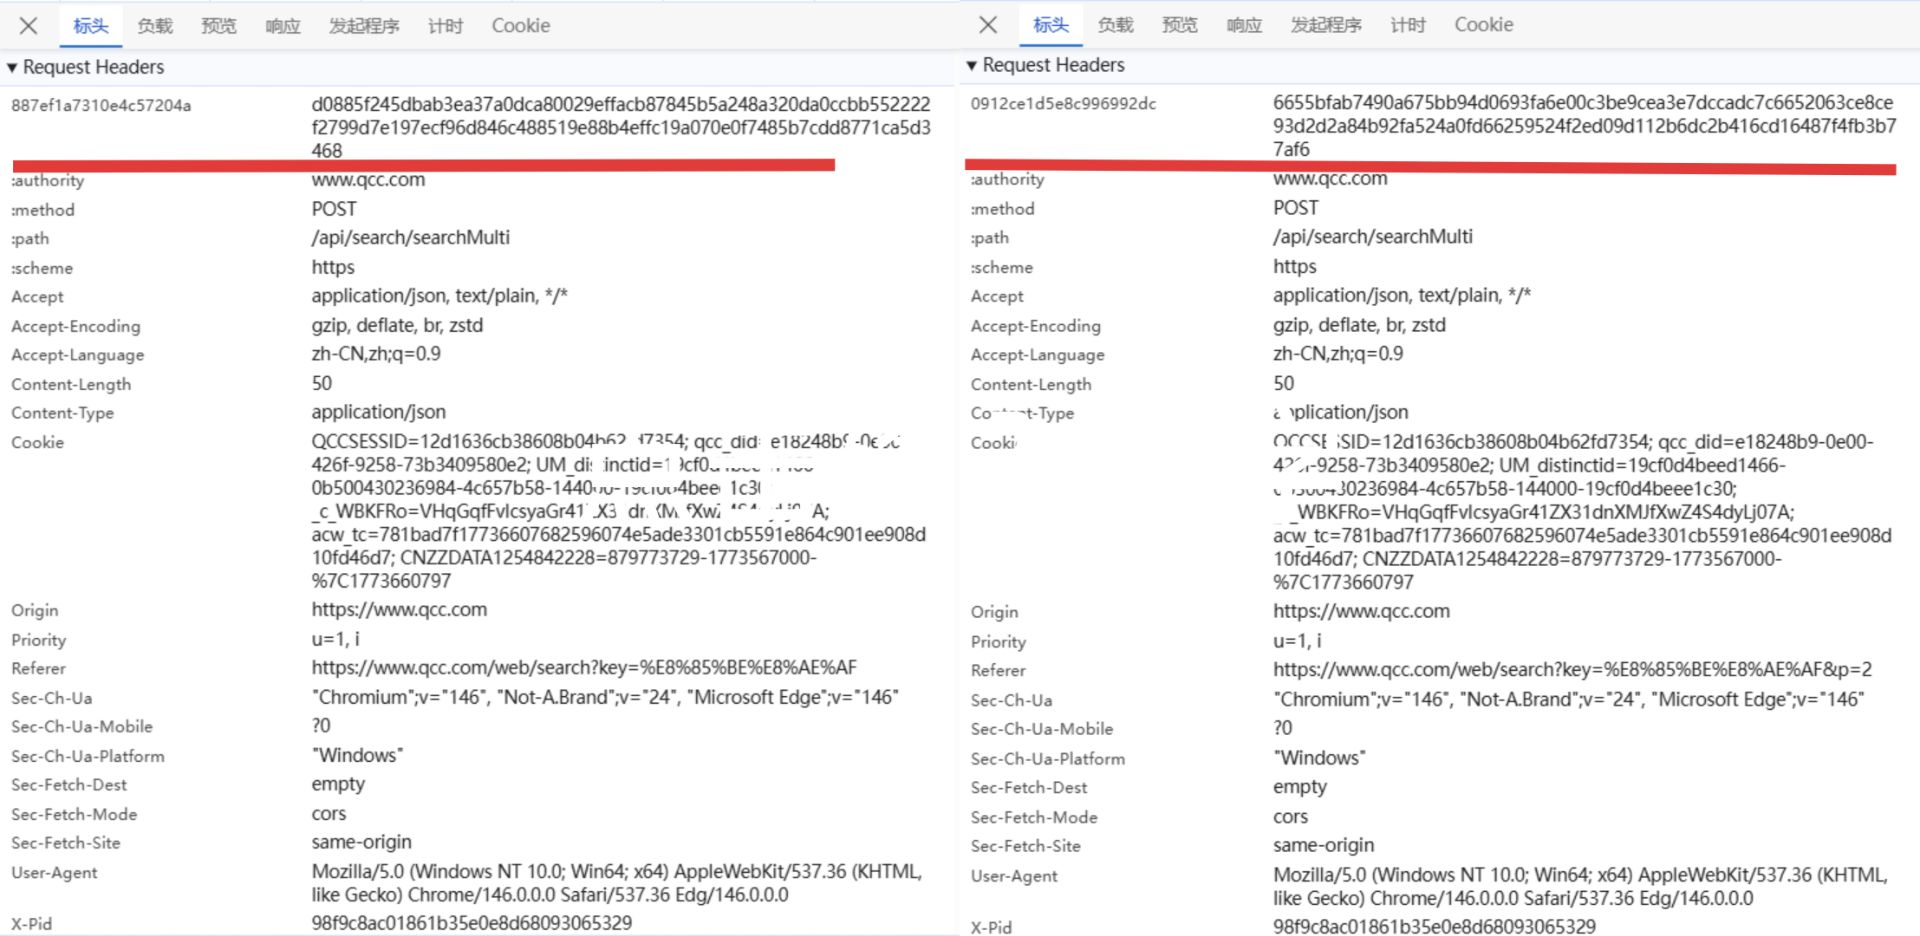Collapse Request Headers section in right panel
Viewport: 1920px width, 936px height.
point(972,66)
